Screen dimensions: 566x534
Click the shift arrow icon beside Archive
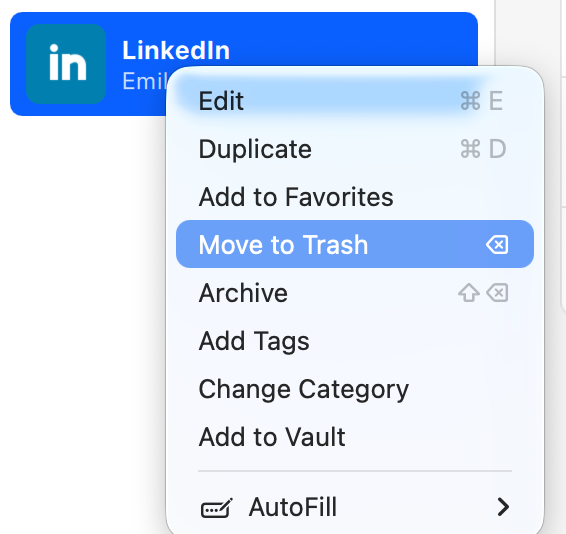pyautogui.click(x=469, y=293)
